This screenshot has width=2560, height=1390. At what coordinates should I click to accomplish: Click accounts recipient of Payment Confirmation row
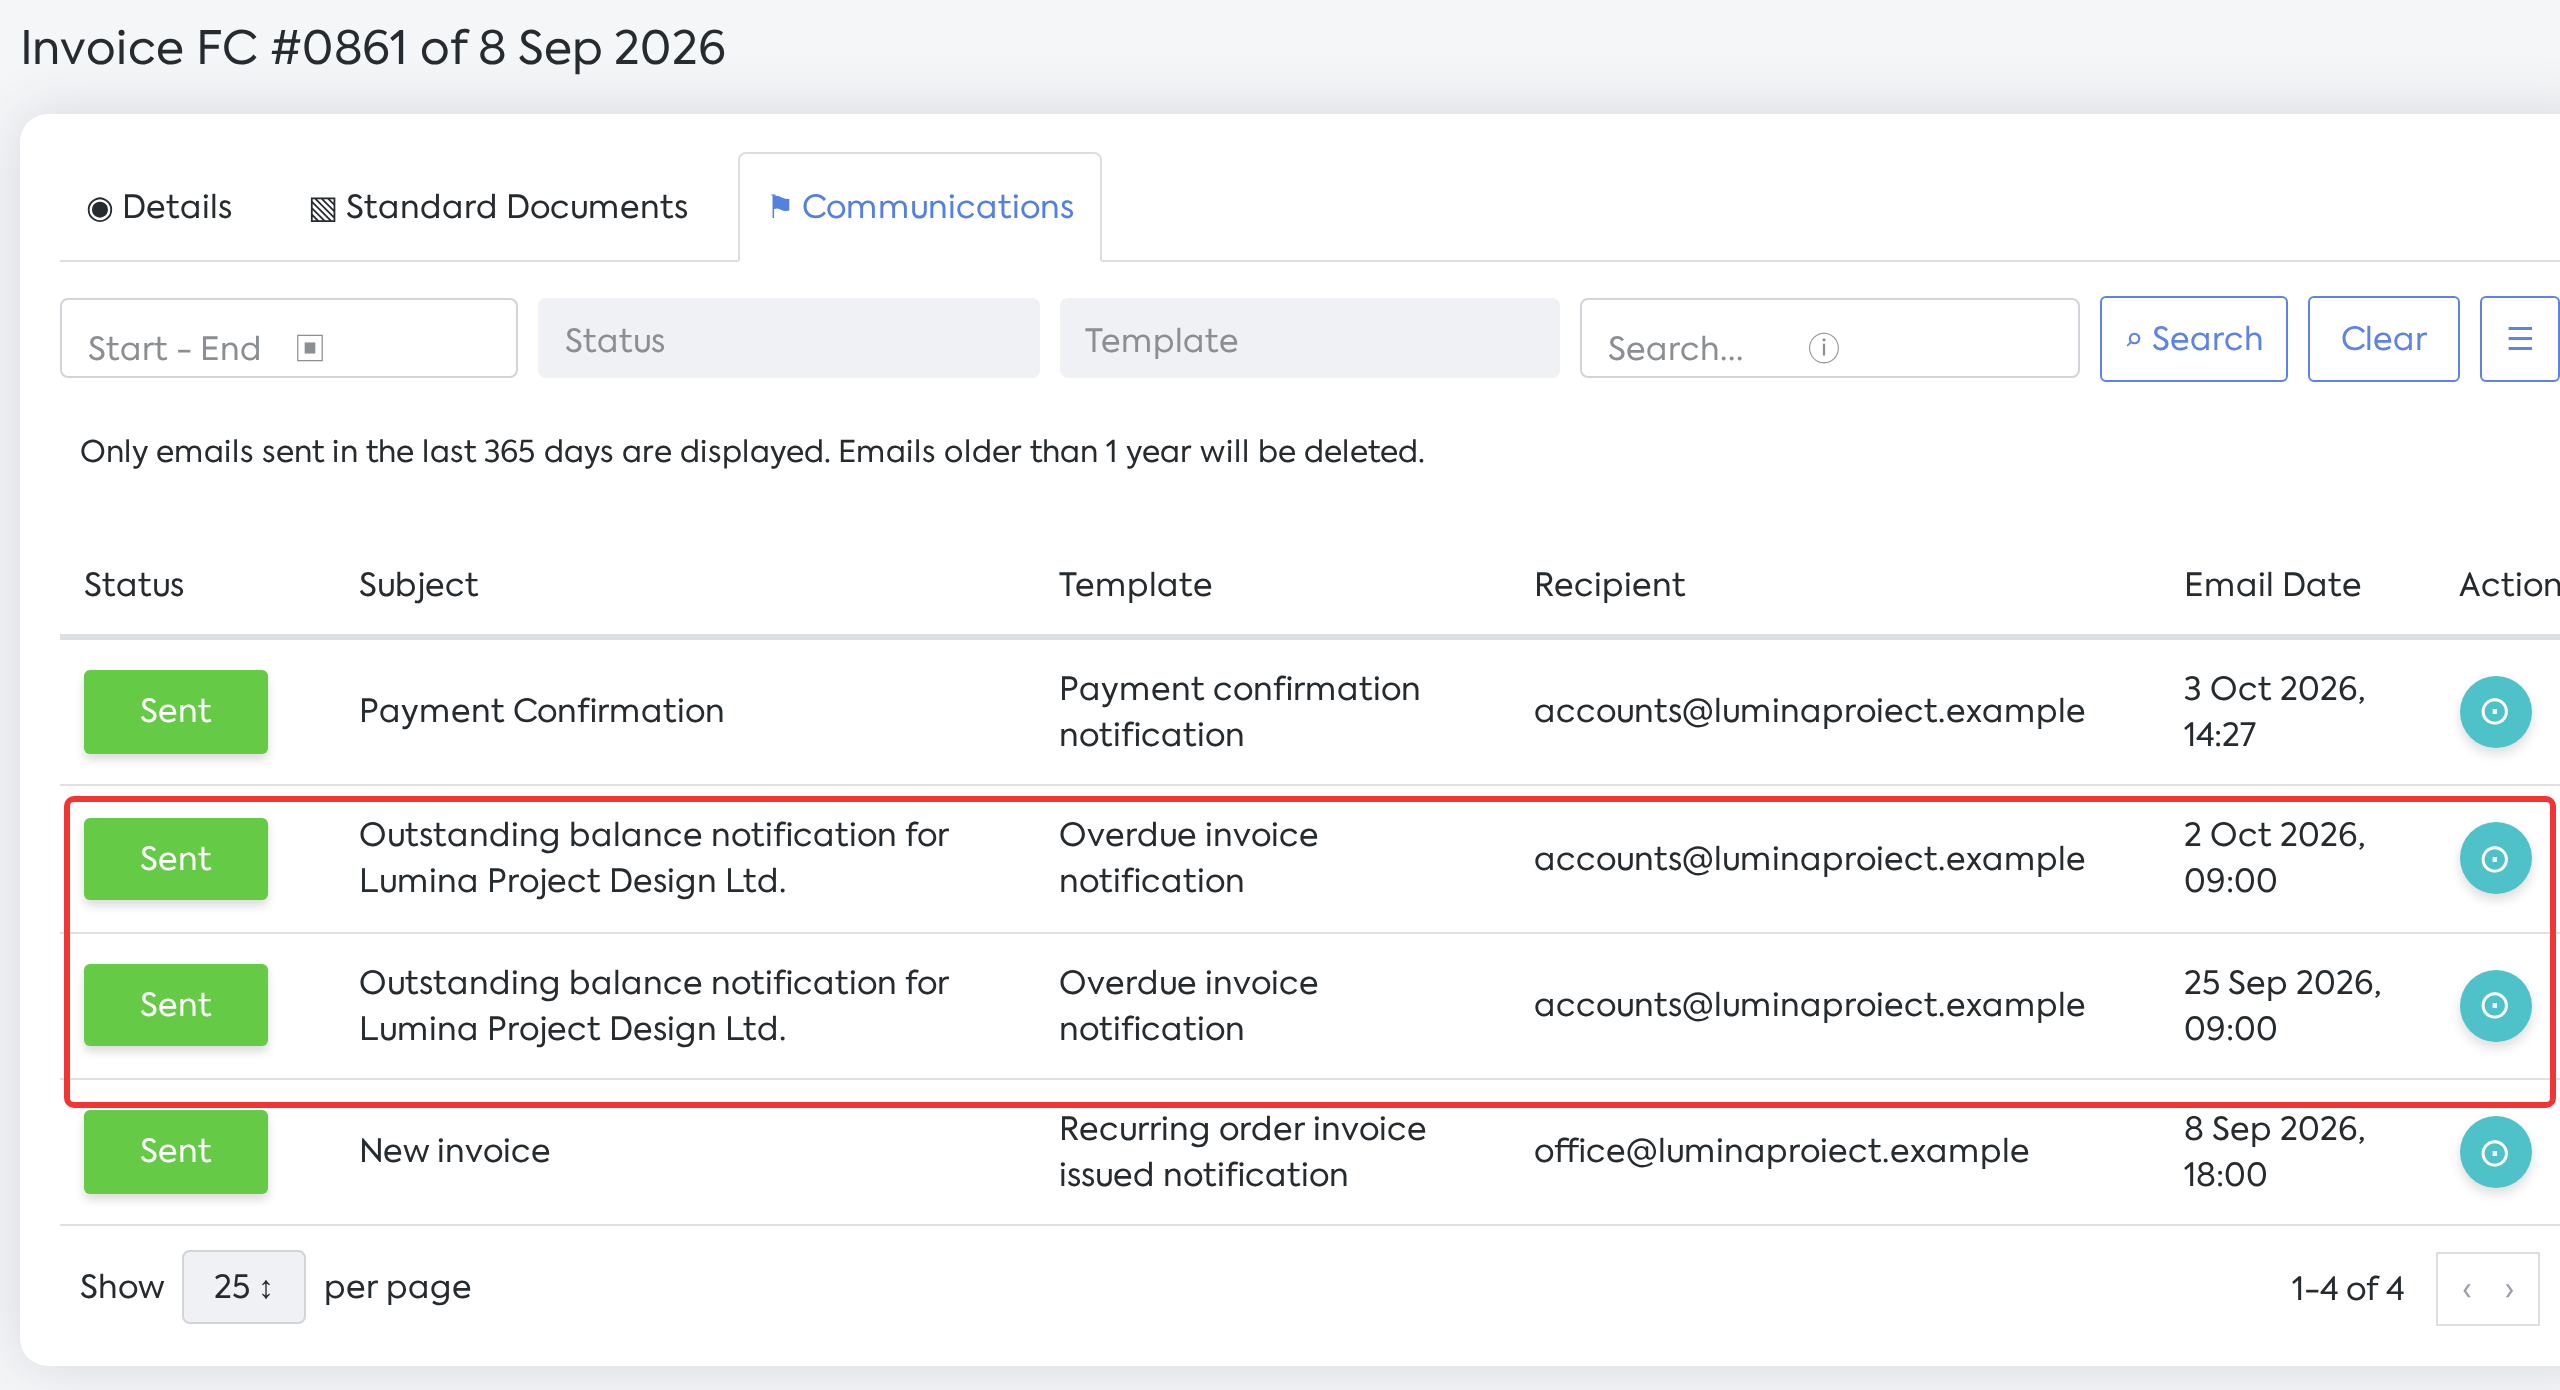1809,711
